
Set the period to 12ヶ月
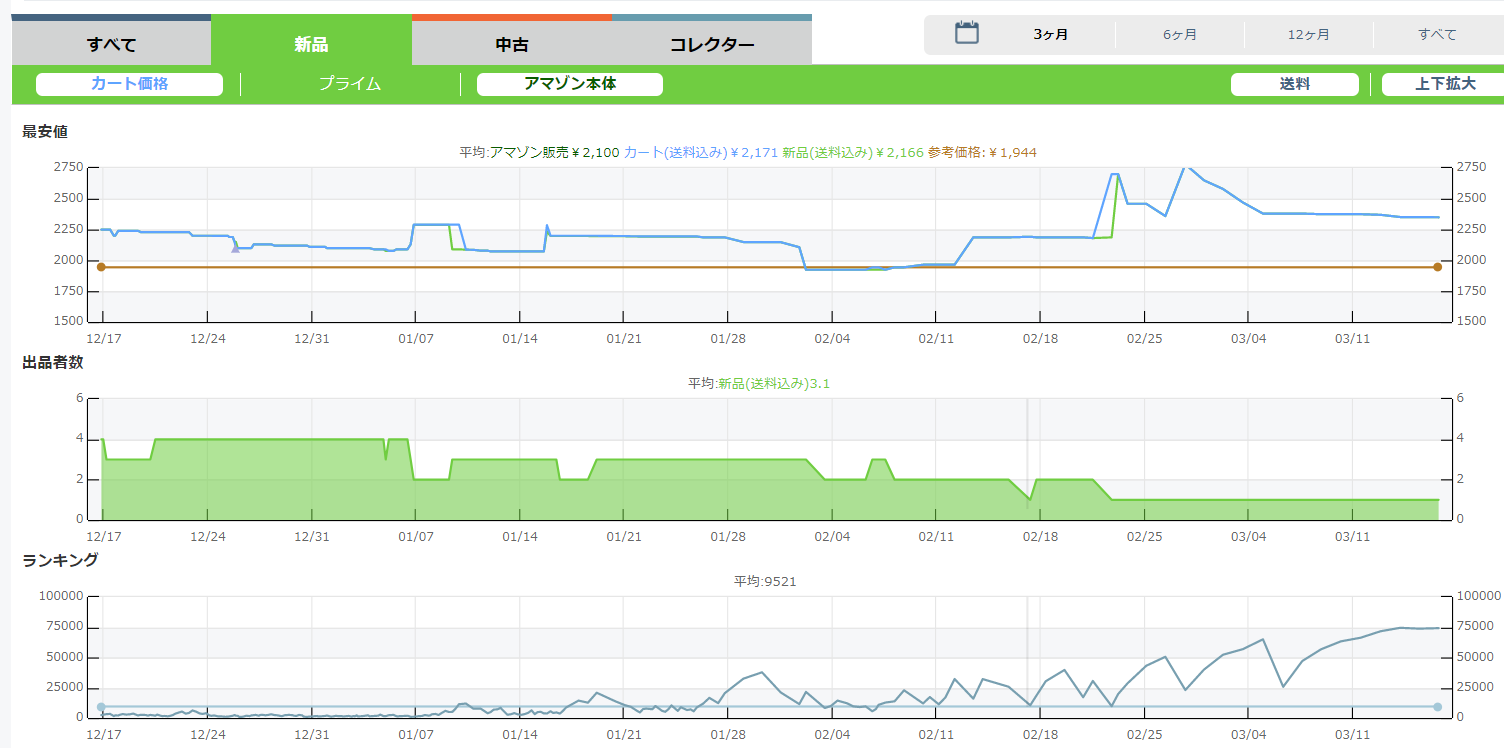(1308, 35)
